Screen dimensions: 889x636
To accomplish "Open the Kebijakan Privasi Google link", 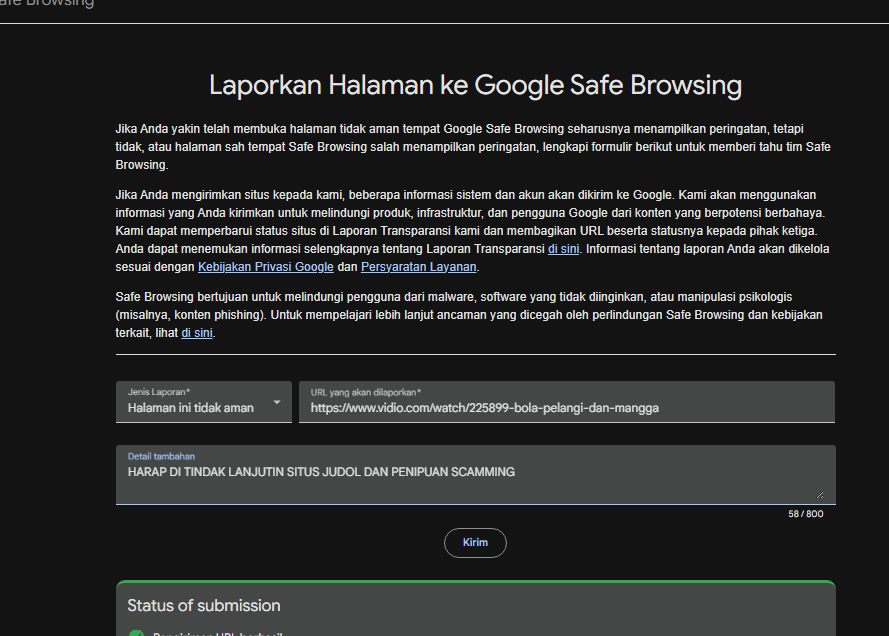I will coord(266,267).
